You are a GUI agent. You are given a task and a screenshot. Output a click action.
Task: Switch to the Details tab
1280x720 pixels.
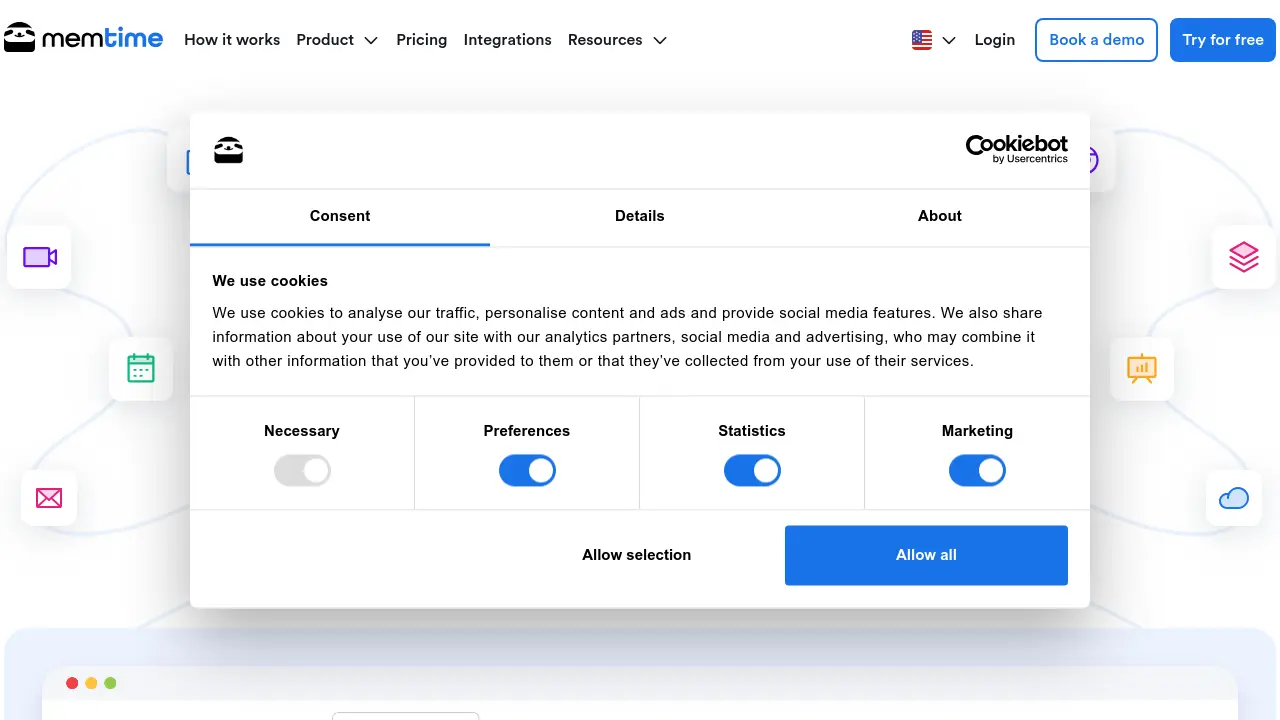pyautogui.click(x=640, y=216)
